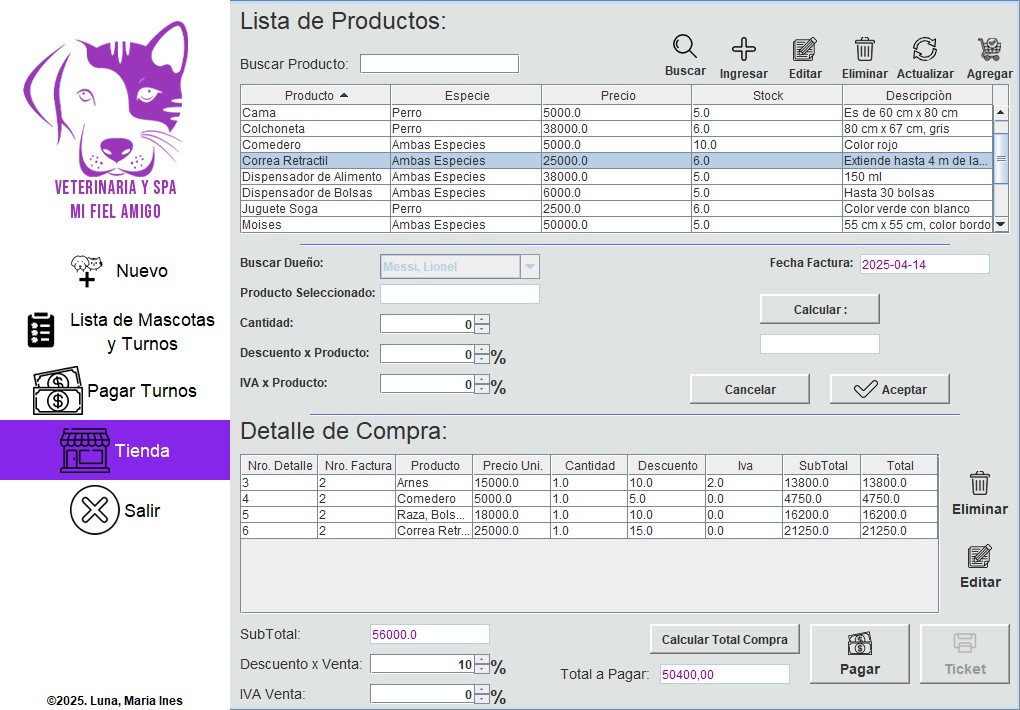The height and width of the screenshot is (710, 1020).
Task: Select the Tienda sidebar item
Action: (114, 450)
